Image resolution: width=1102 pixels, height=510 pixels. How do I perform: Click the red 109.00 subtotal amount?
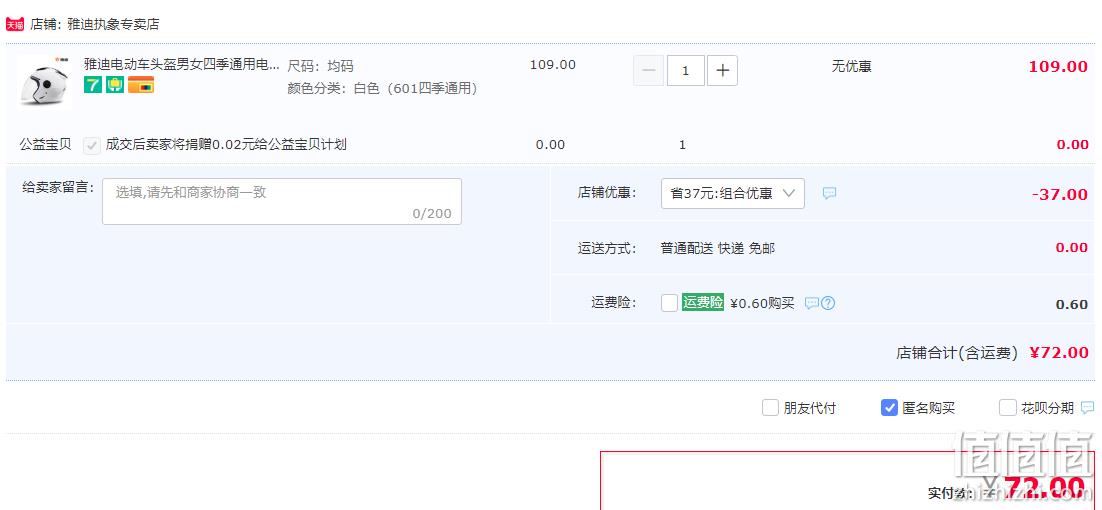point(1058,67)
